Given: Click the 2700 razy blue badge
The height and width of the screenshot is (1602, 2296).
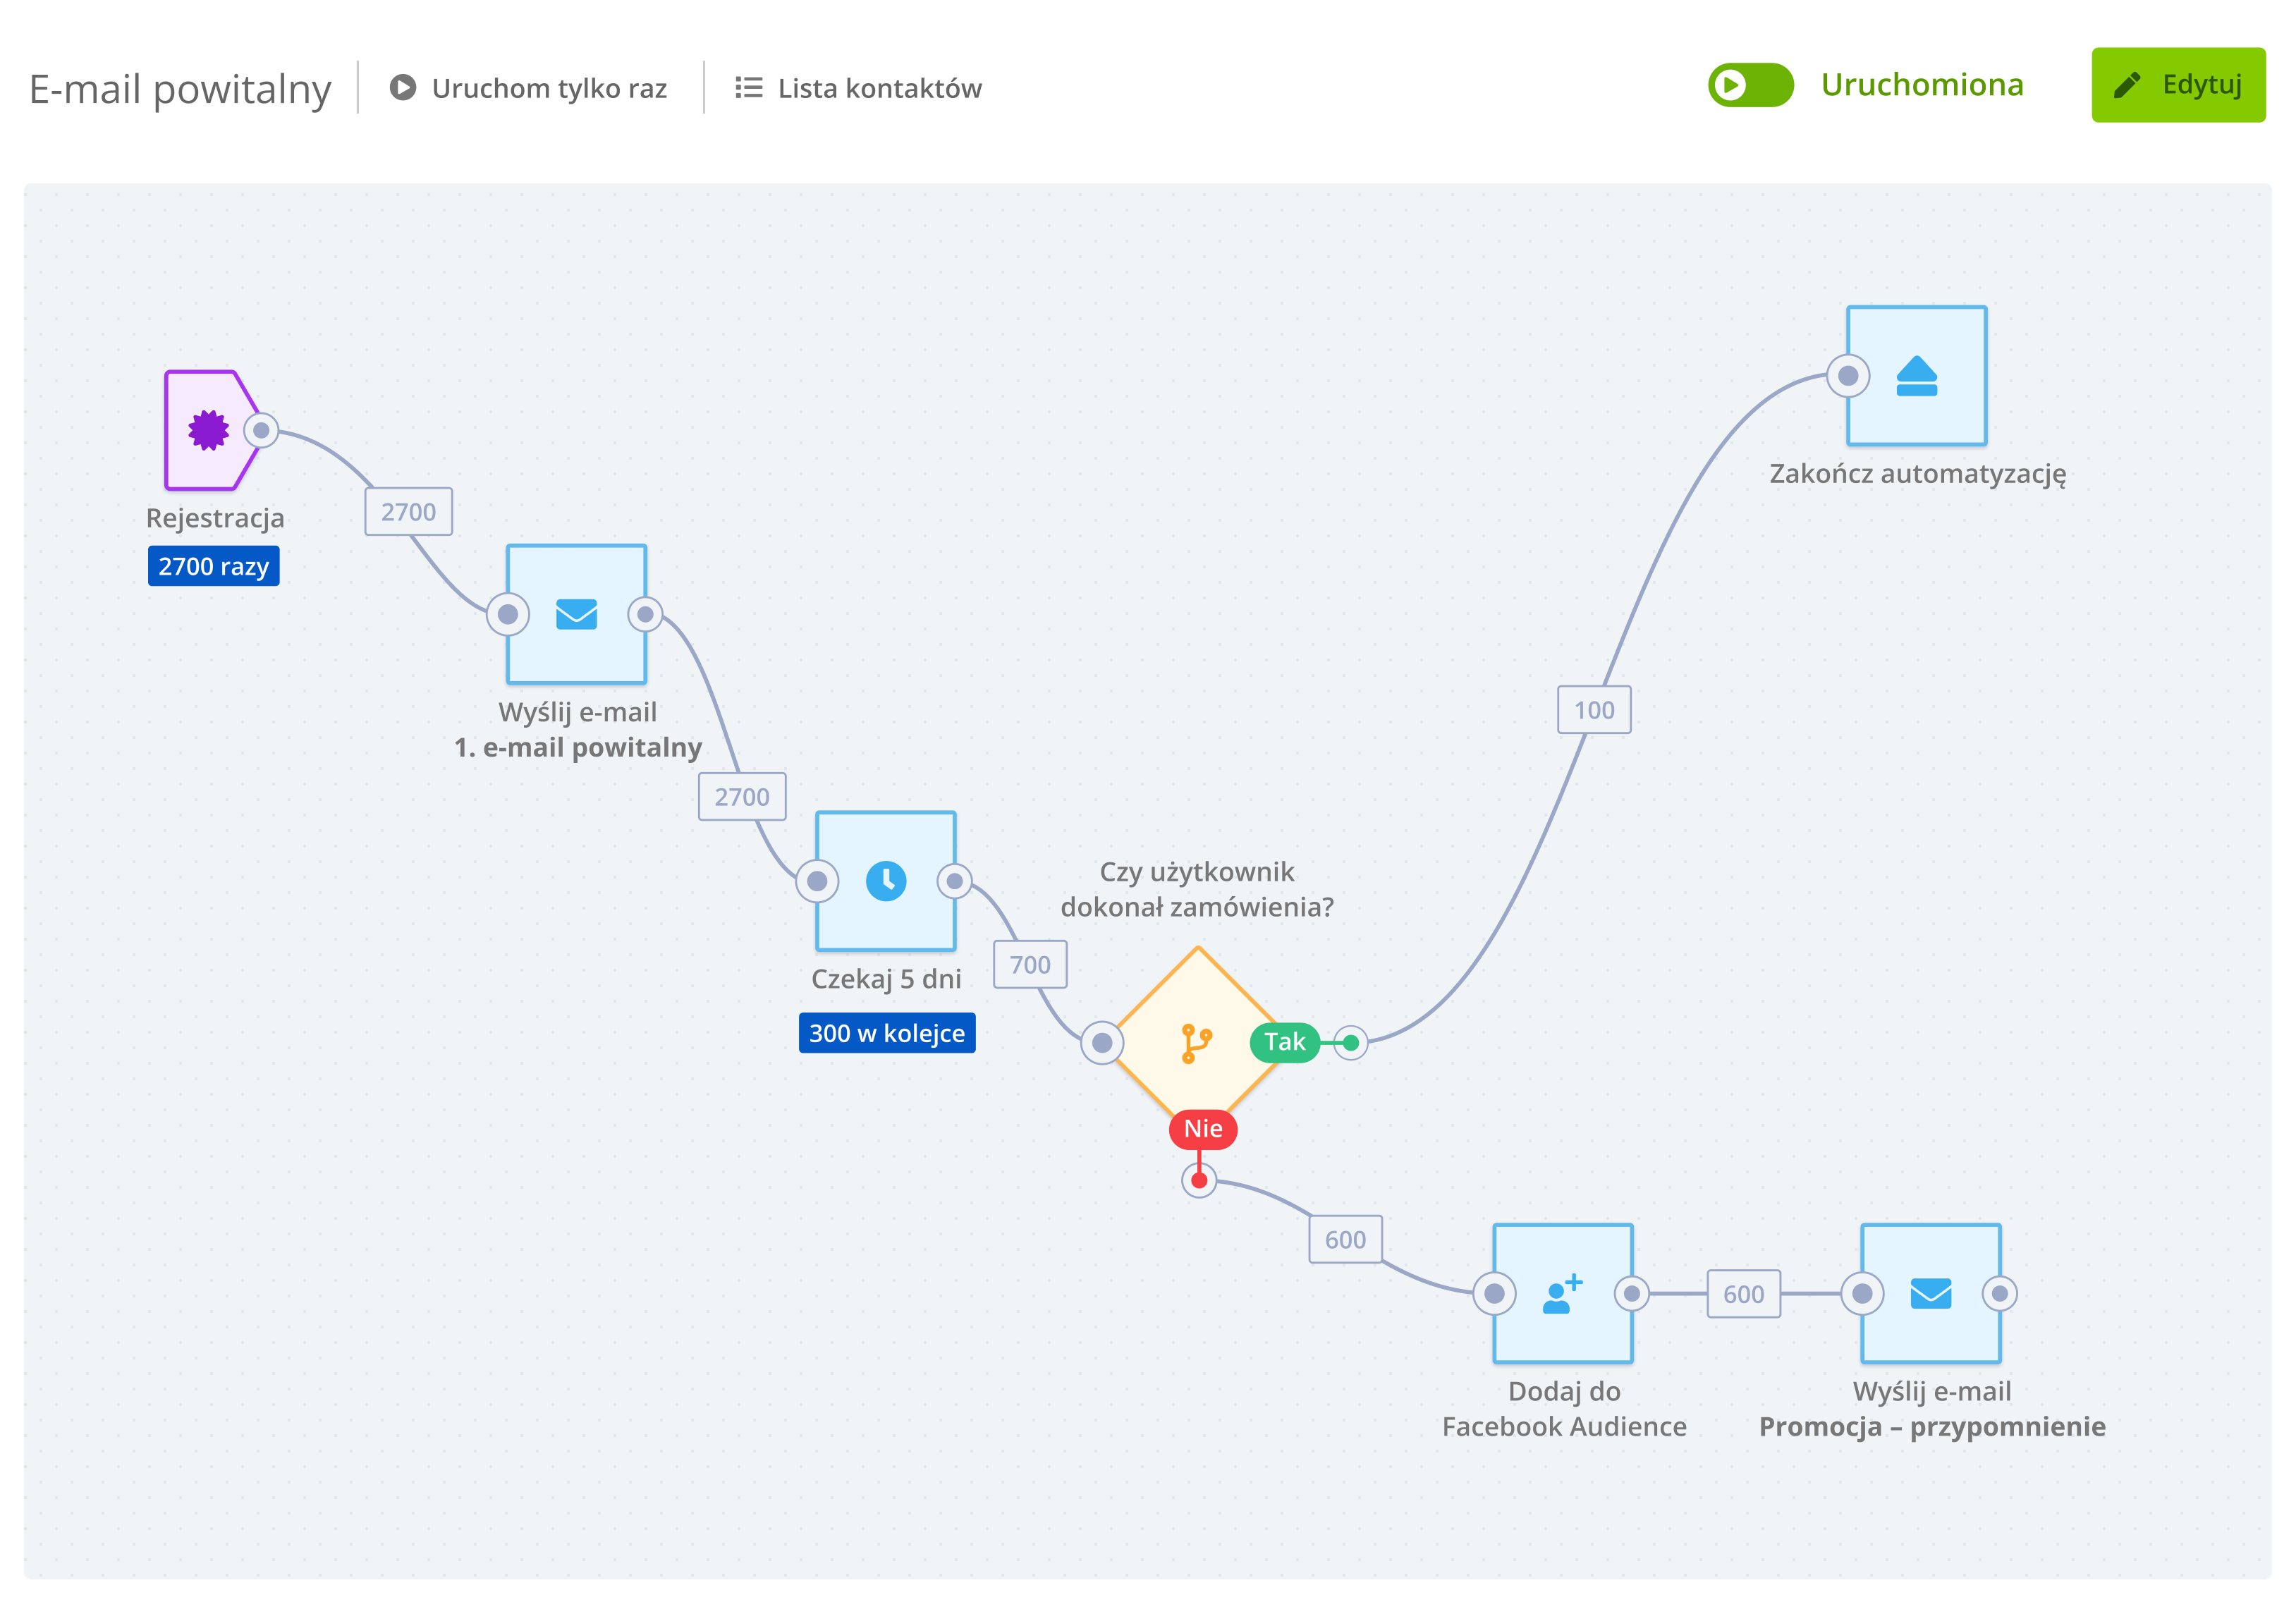Looking at the screenshot, I should click(213, 566).
